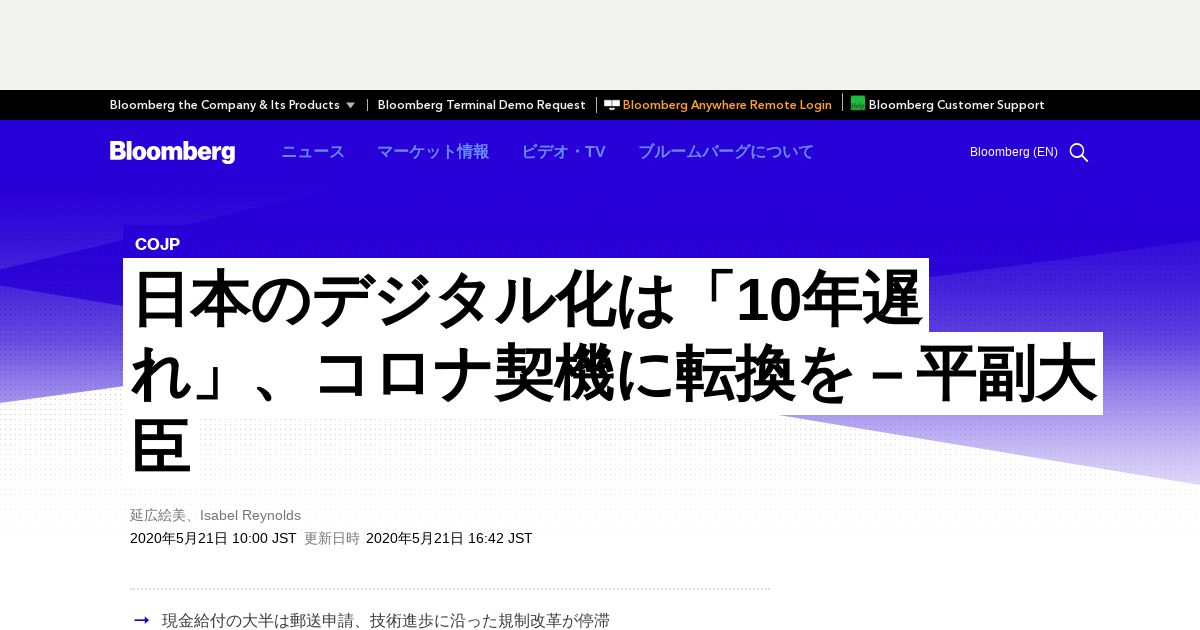Click the 更新日時 label
Viewport: 1200px width, 630px height.
coord(332,538)
